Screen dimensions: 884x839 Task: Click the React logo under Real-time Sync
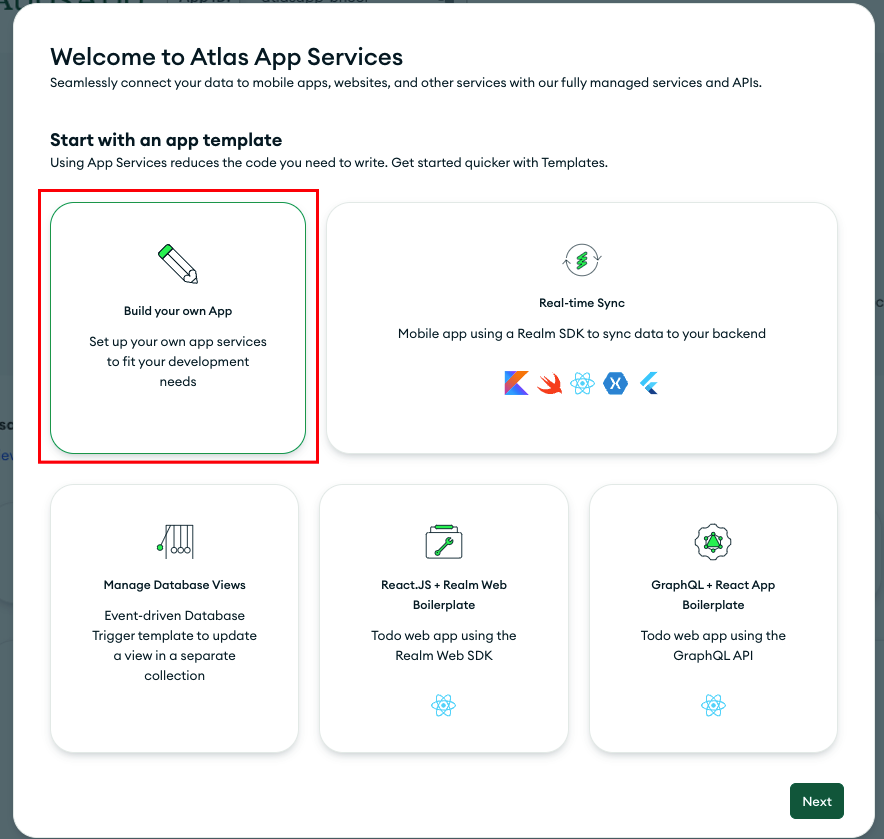click(582, 383)
